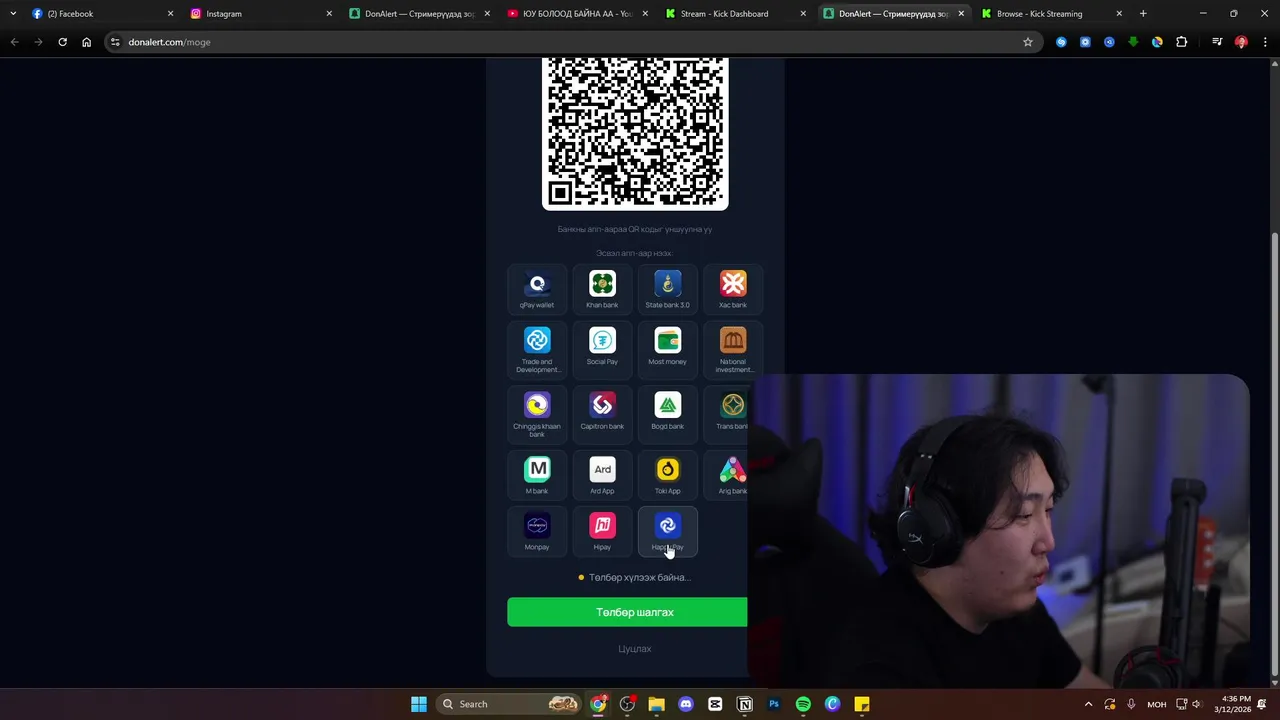The height and width of the screenshot is (720, 1280).
Task: Select the currently active DonAlert tab
Action: tap(893, 14)
